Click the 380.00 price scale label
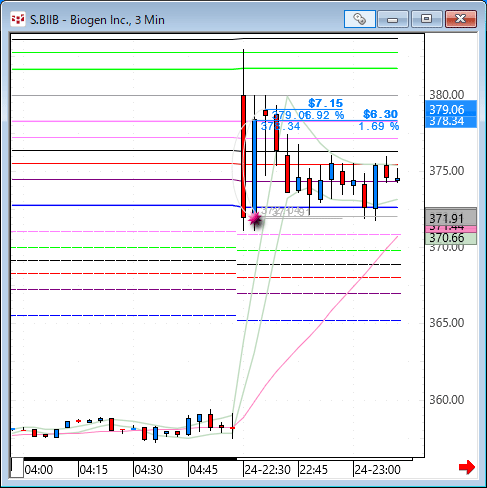The width and height of the screenshot is (487, 488). 446,95
